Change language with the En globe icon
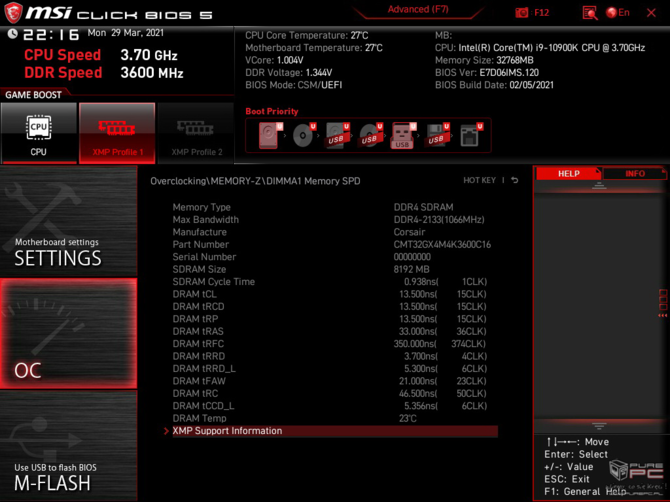 618,13
